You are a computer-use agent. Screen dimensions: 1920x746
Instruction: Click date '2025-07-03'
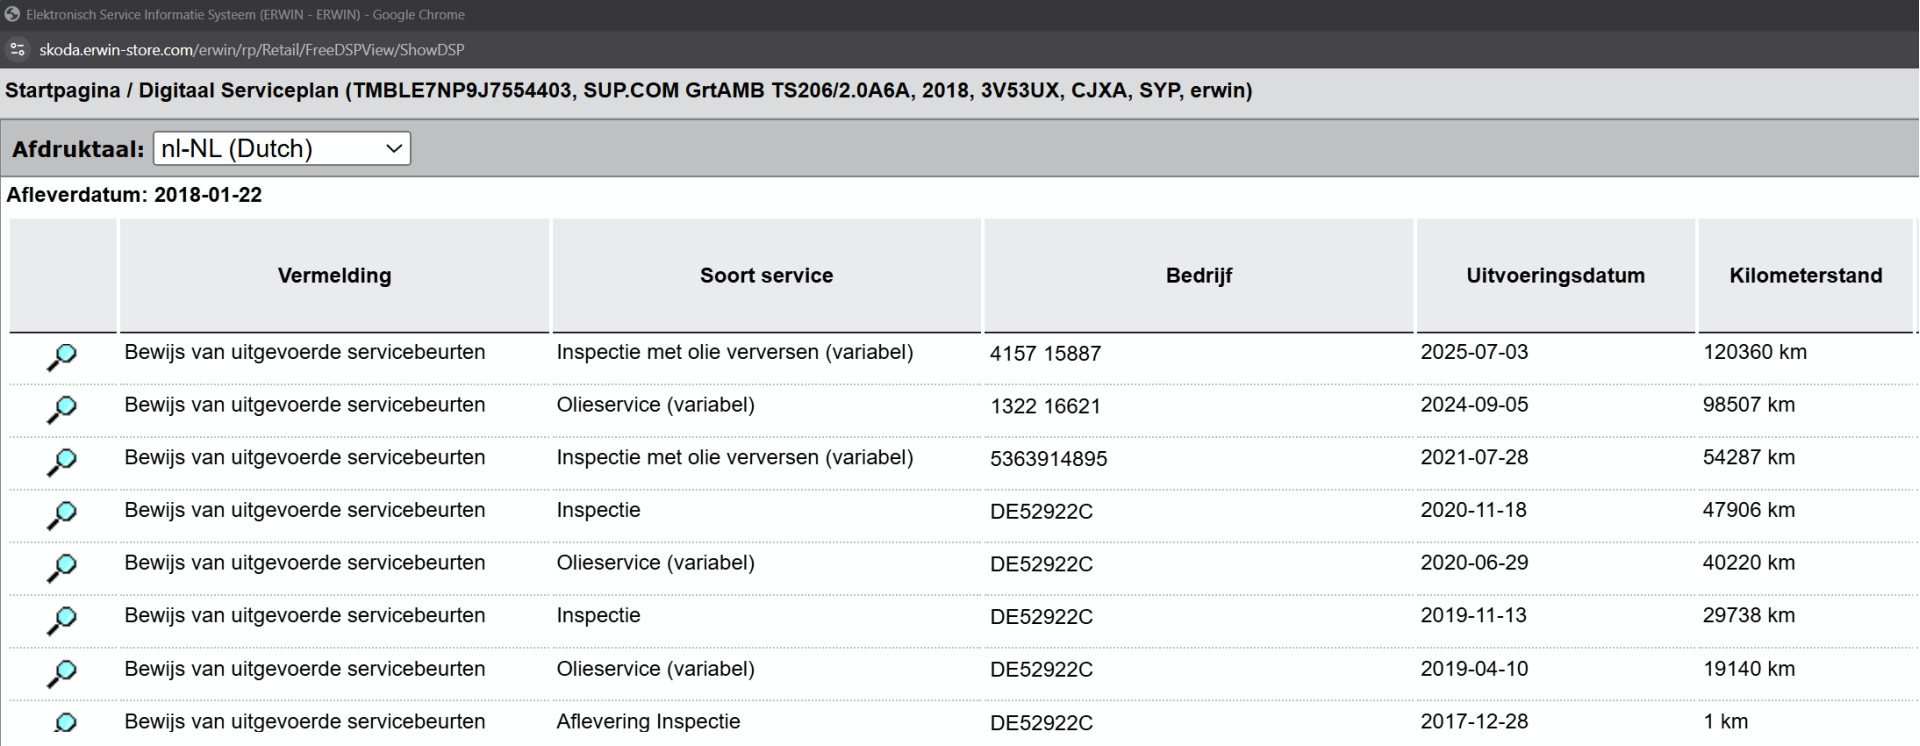pos(1474,352)
